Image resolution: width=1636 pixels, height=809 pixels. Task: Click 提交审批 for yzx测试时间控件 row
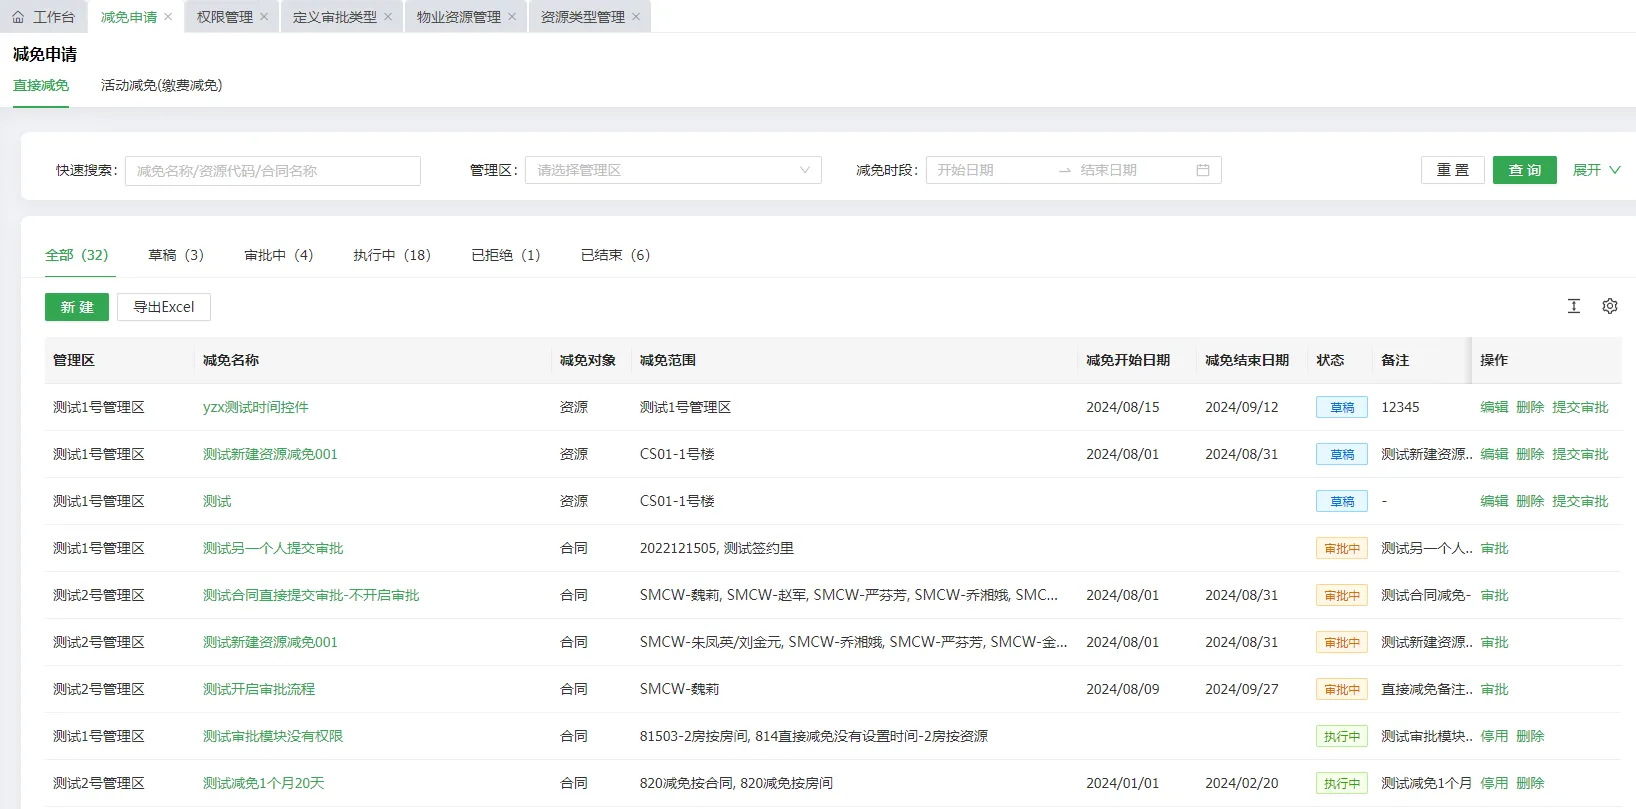(1580, 407)
